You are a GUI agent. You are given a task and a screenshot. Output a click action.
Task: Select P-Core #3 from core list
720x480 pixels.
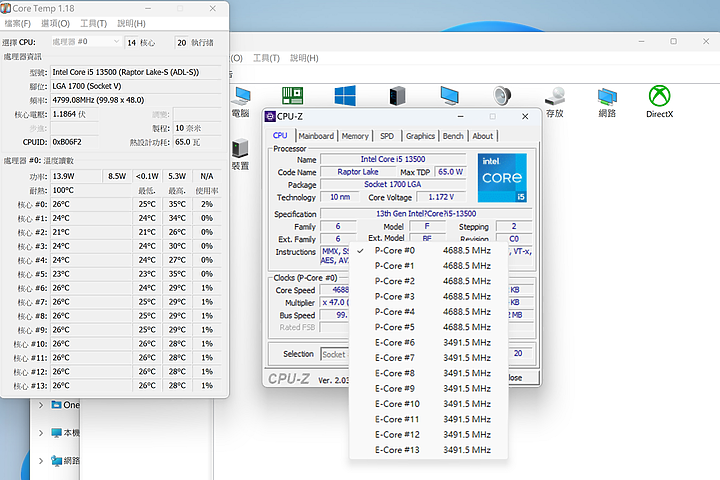(x=428, y=296)
